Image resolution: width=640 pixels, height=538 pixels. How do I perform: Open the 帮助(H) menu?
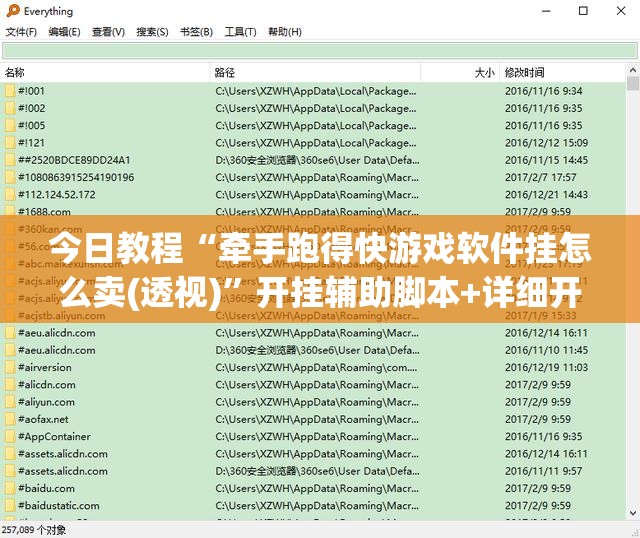(284, 32)
